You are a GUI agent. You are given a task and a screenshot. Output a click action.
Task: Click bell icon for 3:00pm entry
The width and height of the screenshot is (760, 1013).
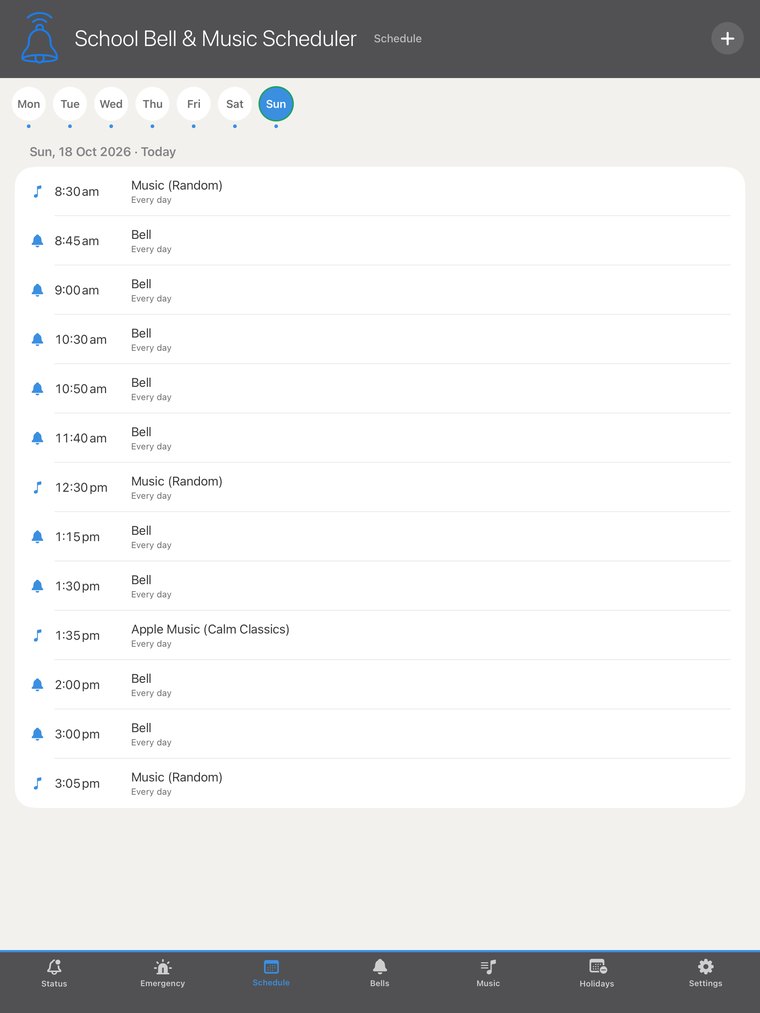(37, 734)
